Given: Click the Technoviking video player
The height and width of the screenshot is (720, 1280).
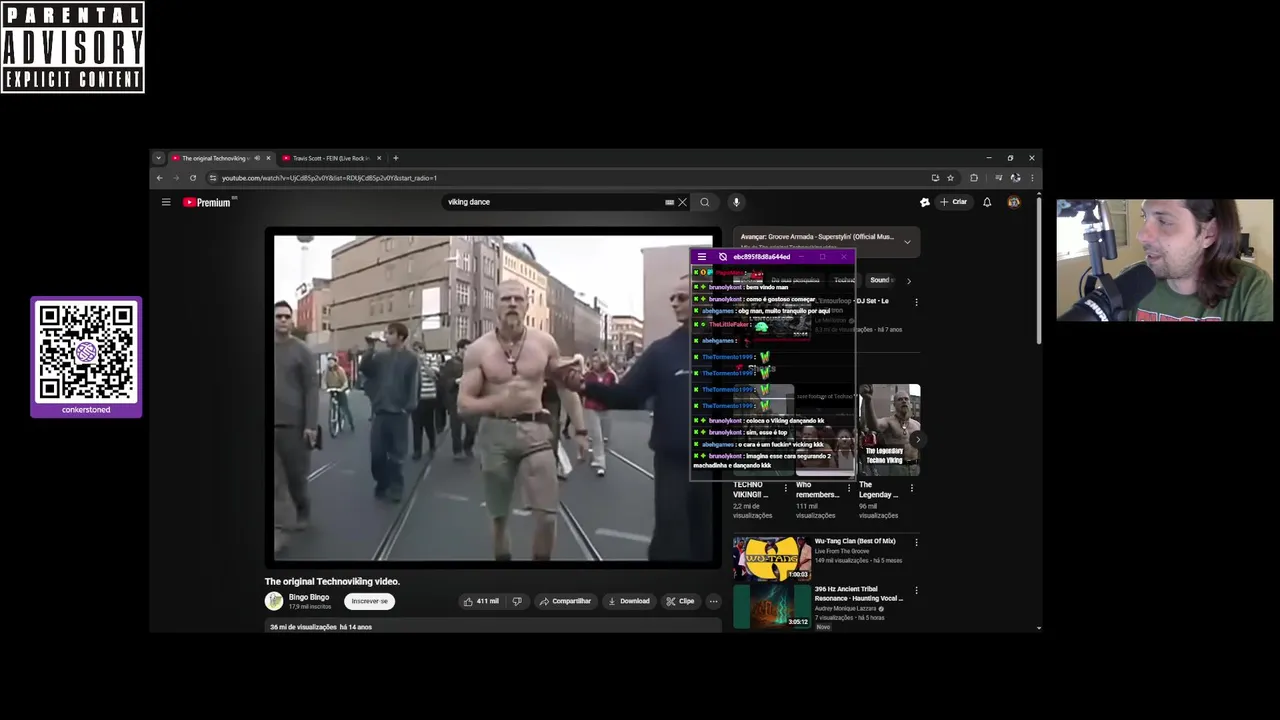Looking at the screenshot, I should tap(493, 398).
